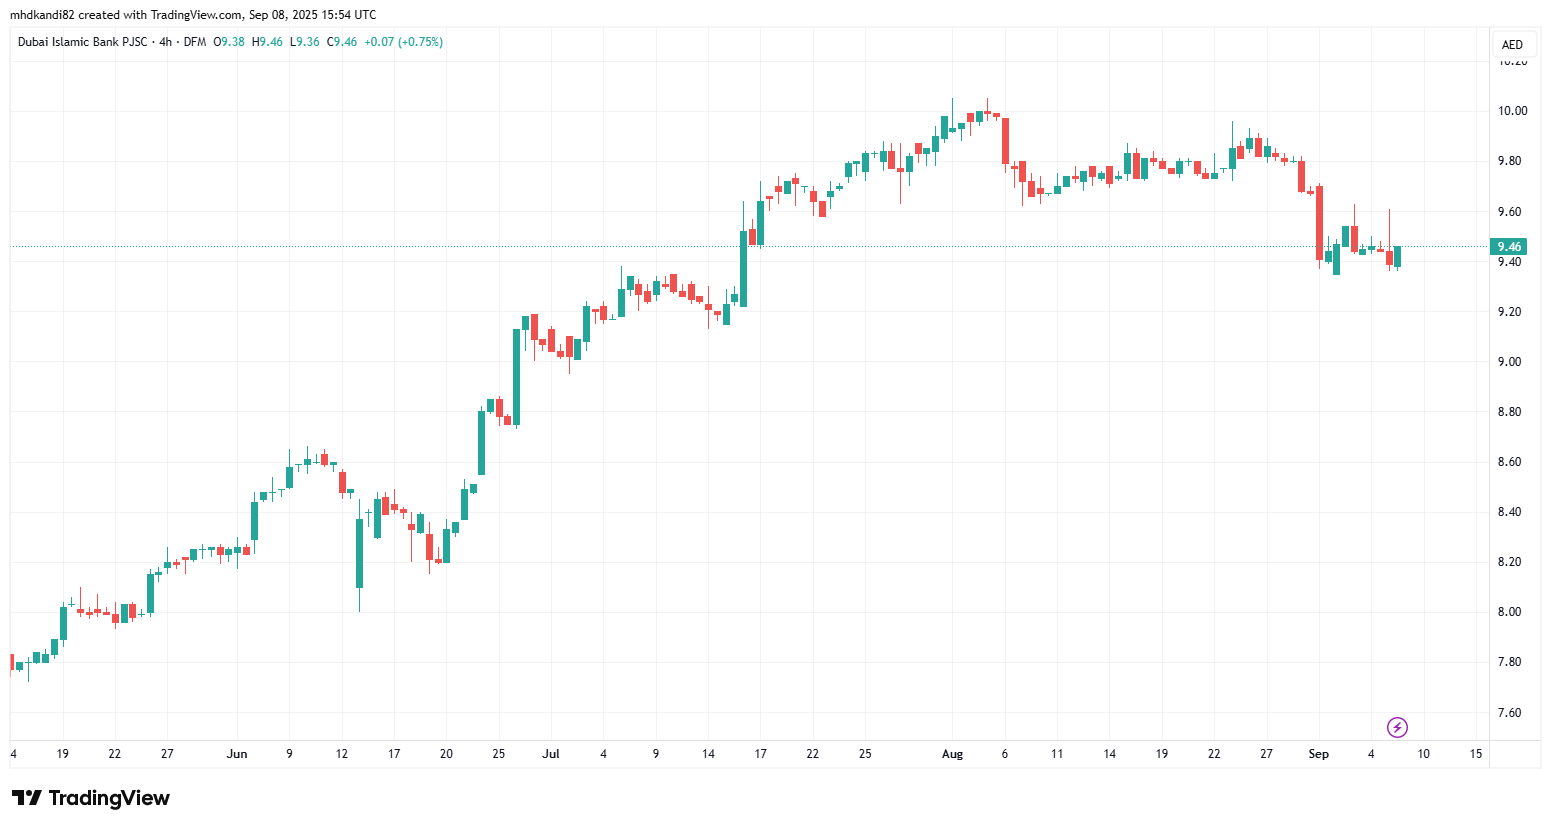Click Jul on the time axis
1551x828 pixels.
(x=551, y=754)
